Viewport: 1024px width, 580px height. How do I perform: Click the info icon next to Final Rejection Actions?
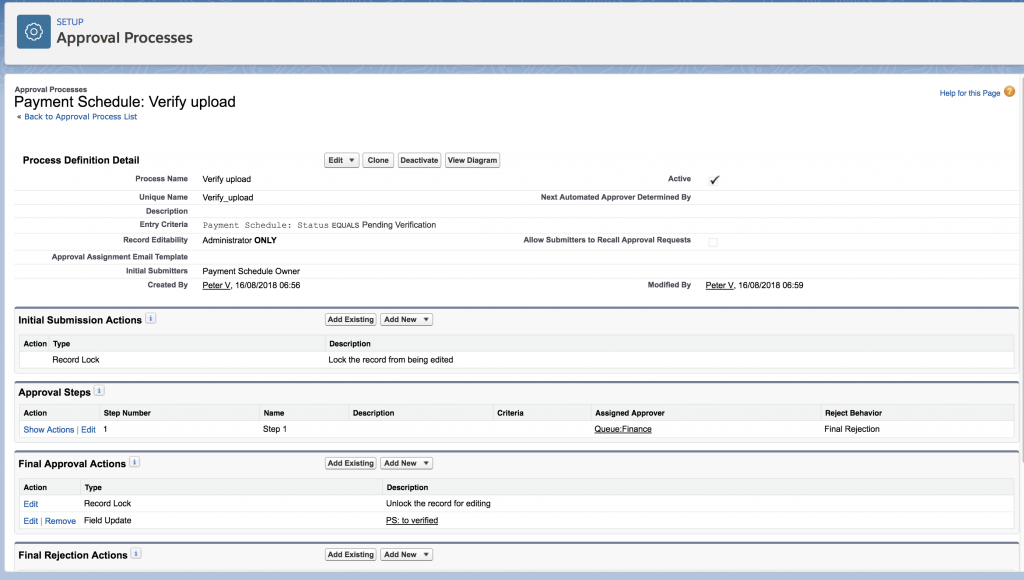point(138,555)
